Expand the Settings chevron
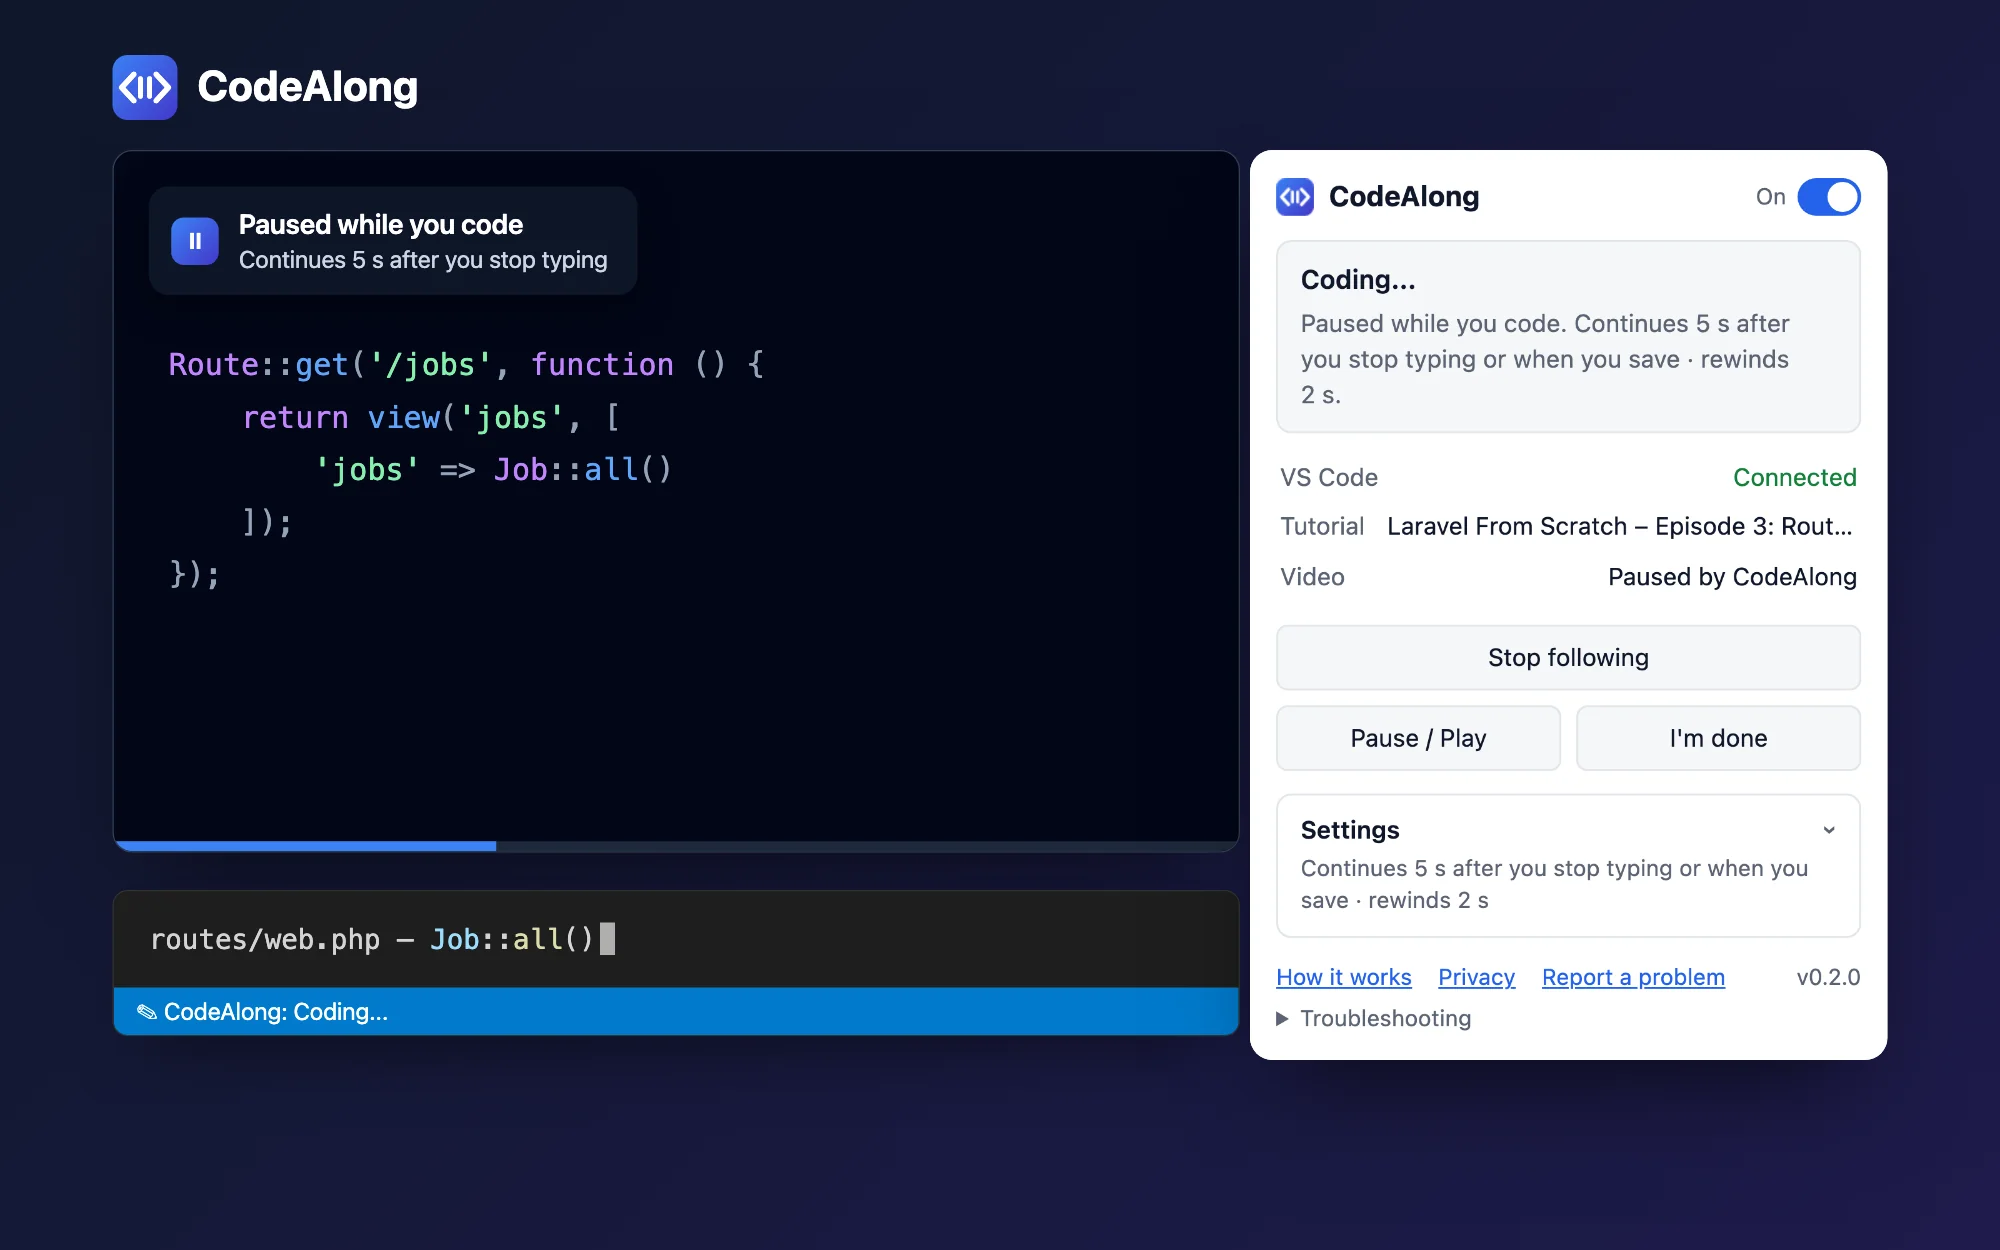Viewport: 2000px width, 1250px height. (1829, 830)
